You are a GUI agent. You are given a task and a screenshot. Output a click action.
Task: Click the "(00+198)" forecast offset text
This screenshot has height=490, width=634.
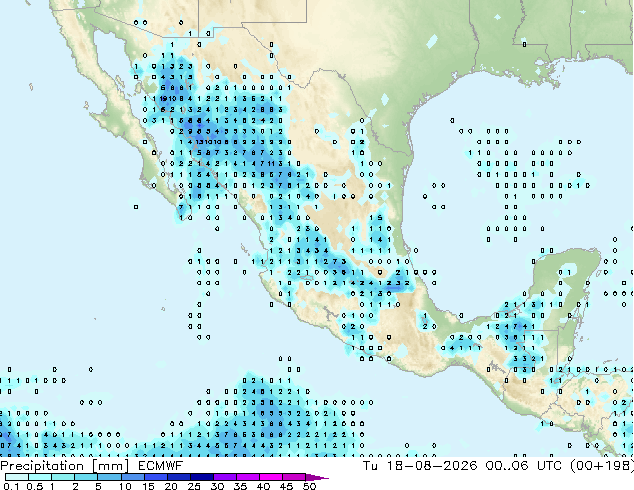pyautogui.click(x=601, y=466)
